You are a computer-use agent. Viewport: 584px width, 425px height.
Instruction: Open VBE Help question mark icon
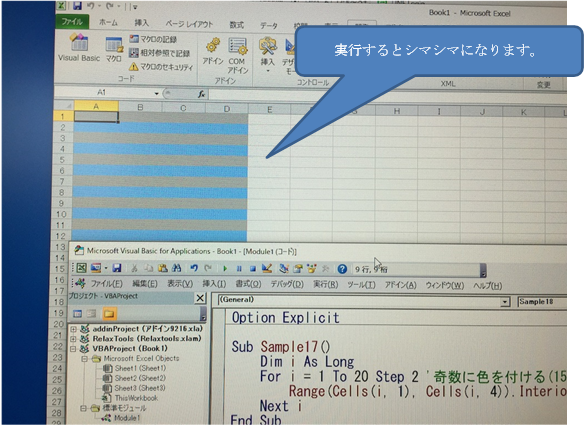(x=342, y=269)
